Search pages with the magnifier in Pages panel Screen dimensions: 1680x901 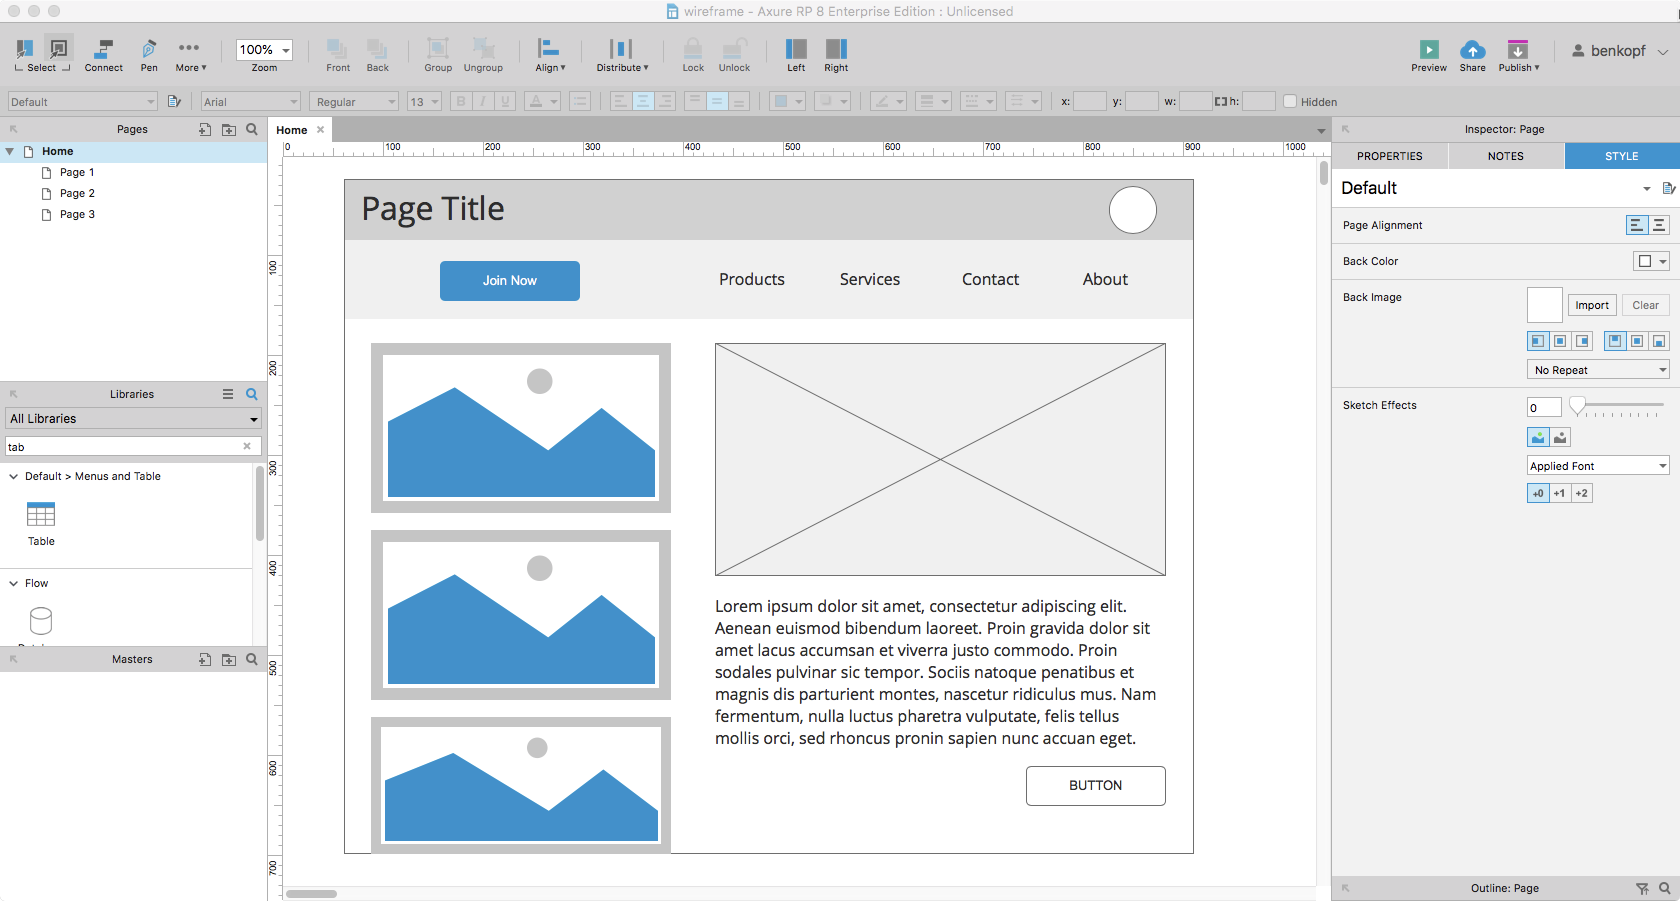tap(251, 129)
